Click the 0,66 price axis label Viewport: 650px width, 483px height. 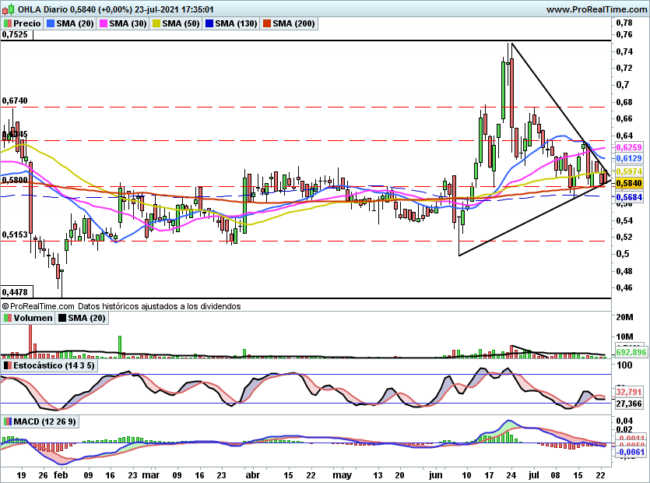(x=624, y=119)
